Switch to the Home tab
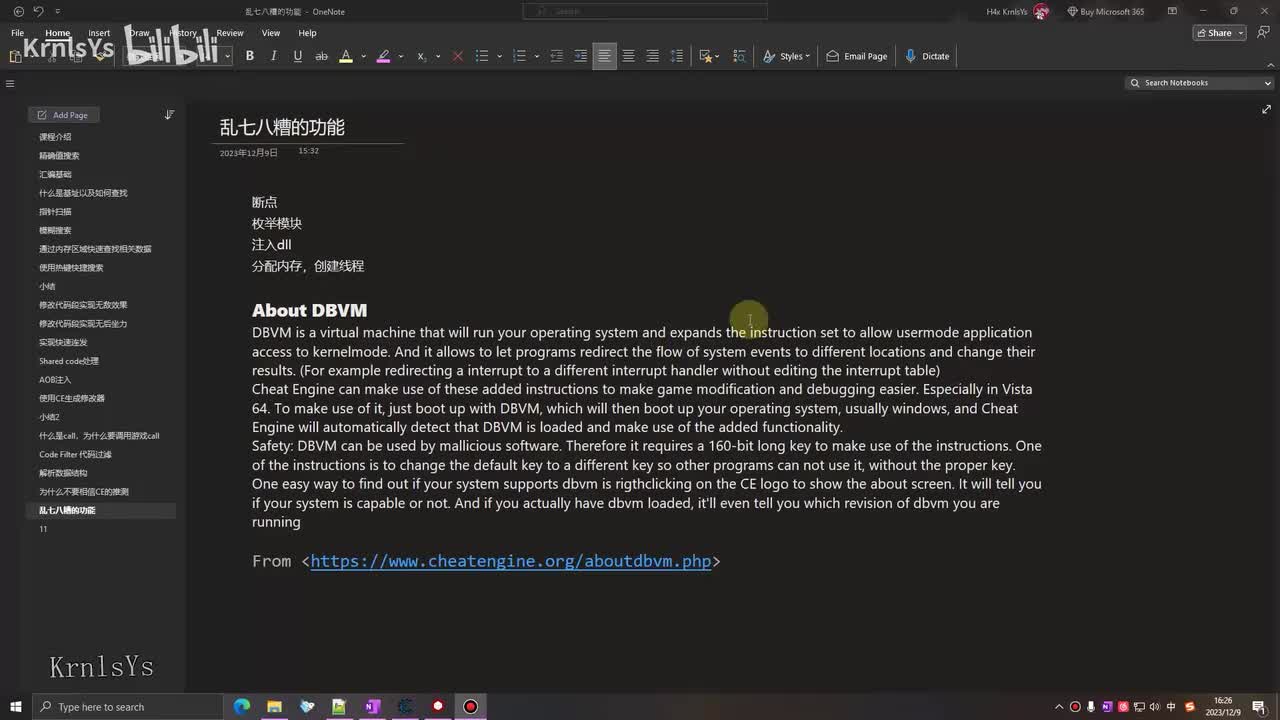This screenshot has height=720, width=1280. [x=58, y=33]
